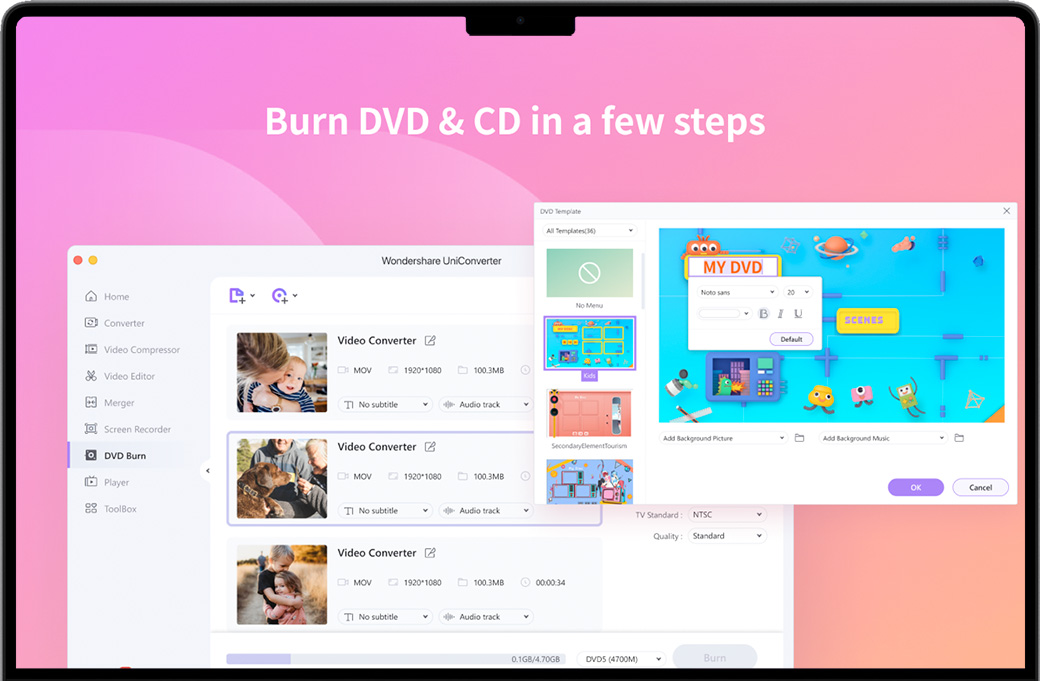
Task: Toggle the Underline text formatting icon
Action: click(798, 314)
